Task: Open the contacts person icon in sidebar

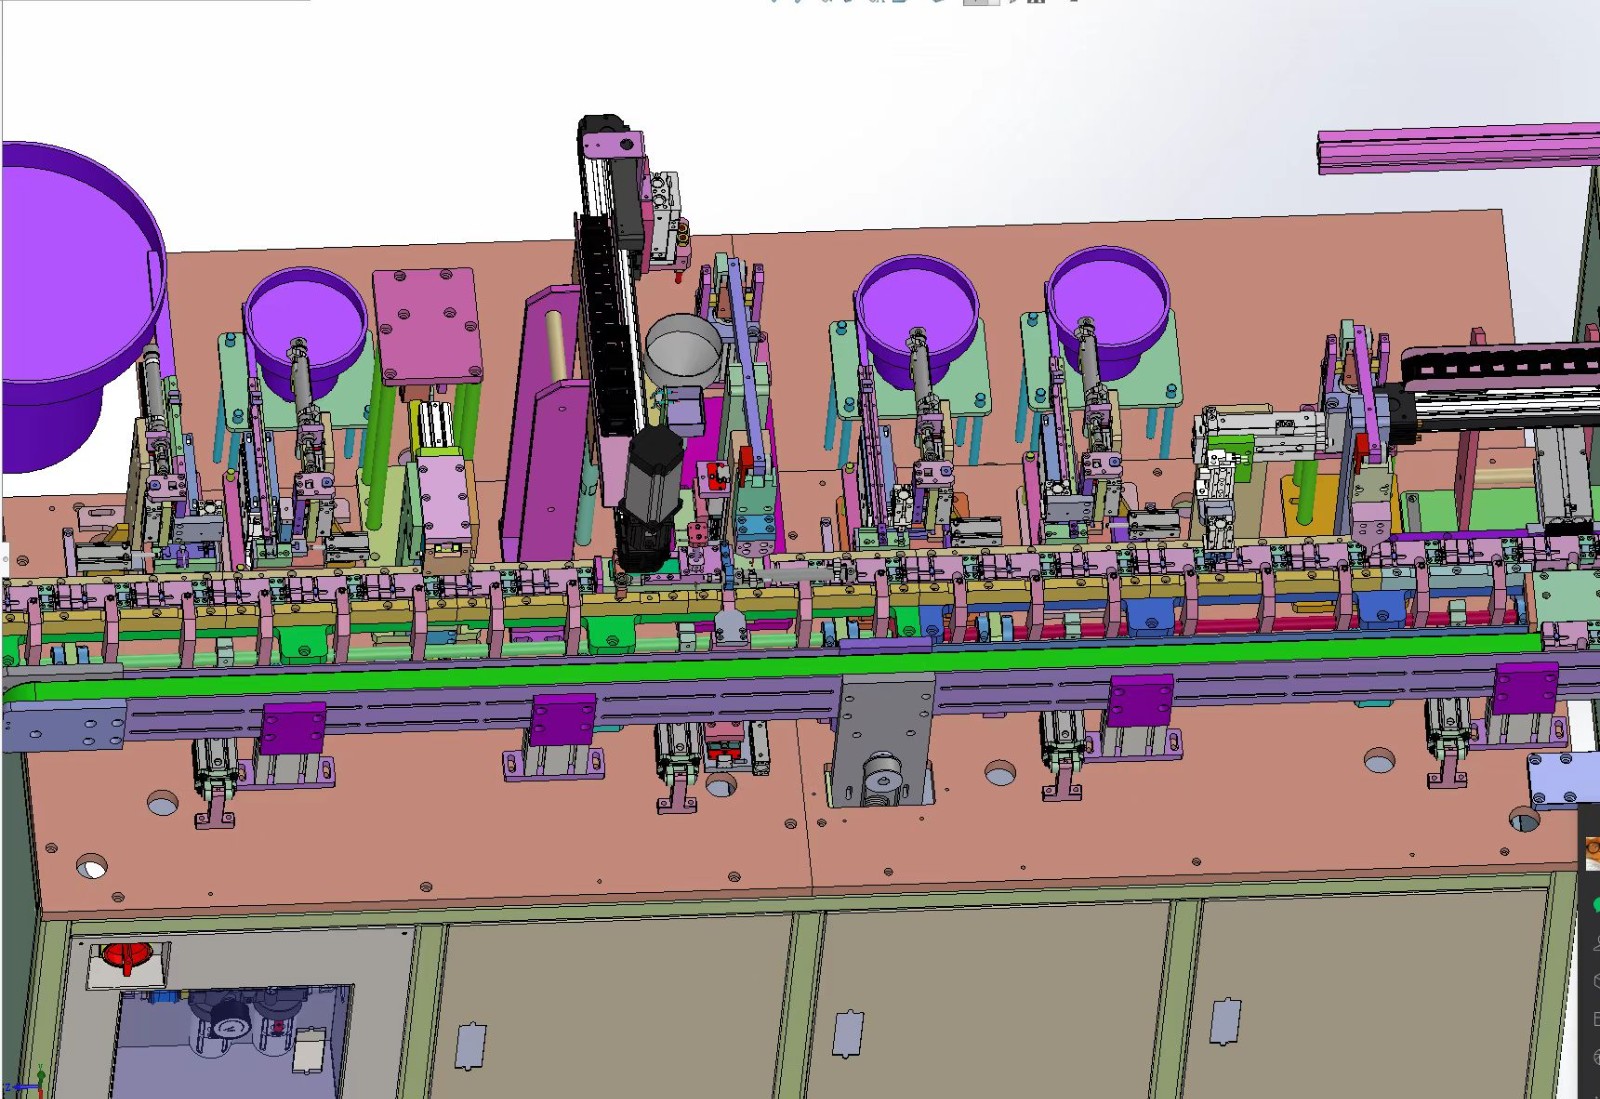Action: [1595, 942]
